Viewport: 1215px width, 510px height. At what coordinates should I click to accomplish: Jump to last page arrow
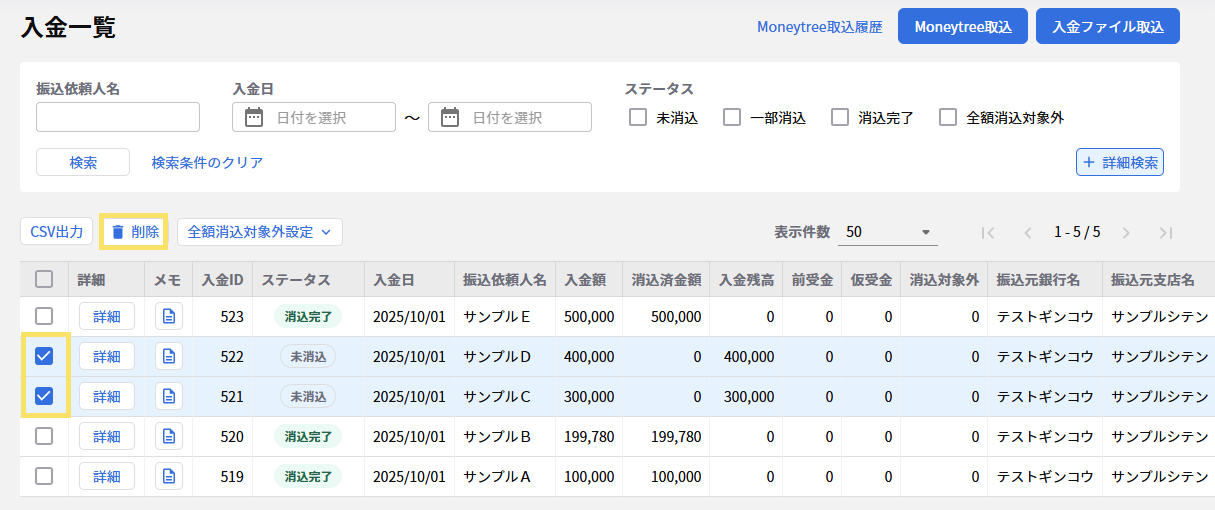pos(1165,232)
